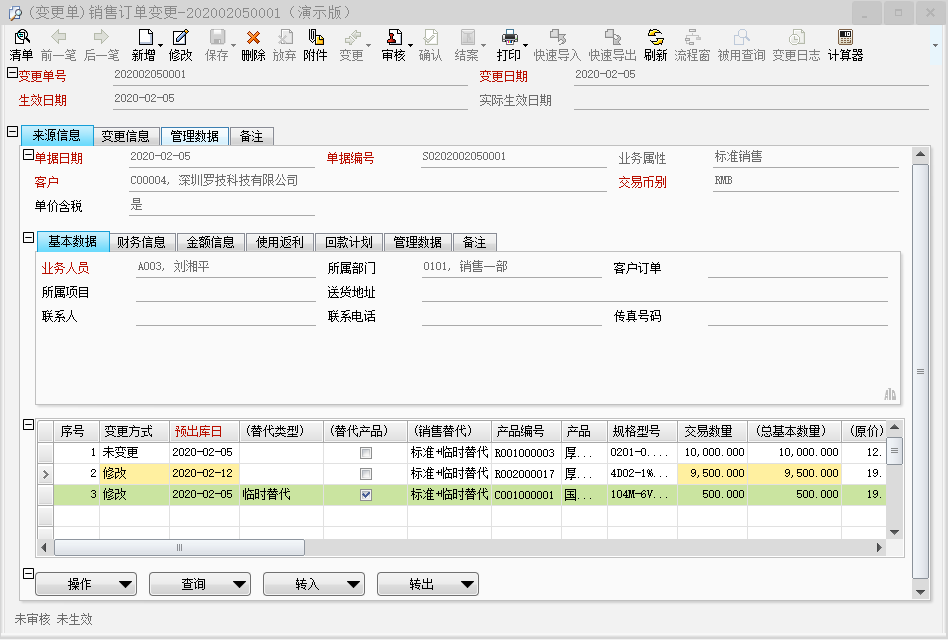Image resolution: width=948 pixels, height=640 pixels.
Task: Toggle 替代产品 checkbox in row 2
Action: pyautogui.click(x=366, y=474)
